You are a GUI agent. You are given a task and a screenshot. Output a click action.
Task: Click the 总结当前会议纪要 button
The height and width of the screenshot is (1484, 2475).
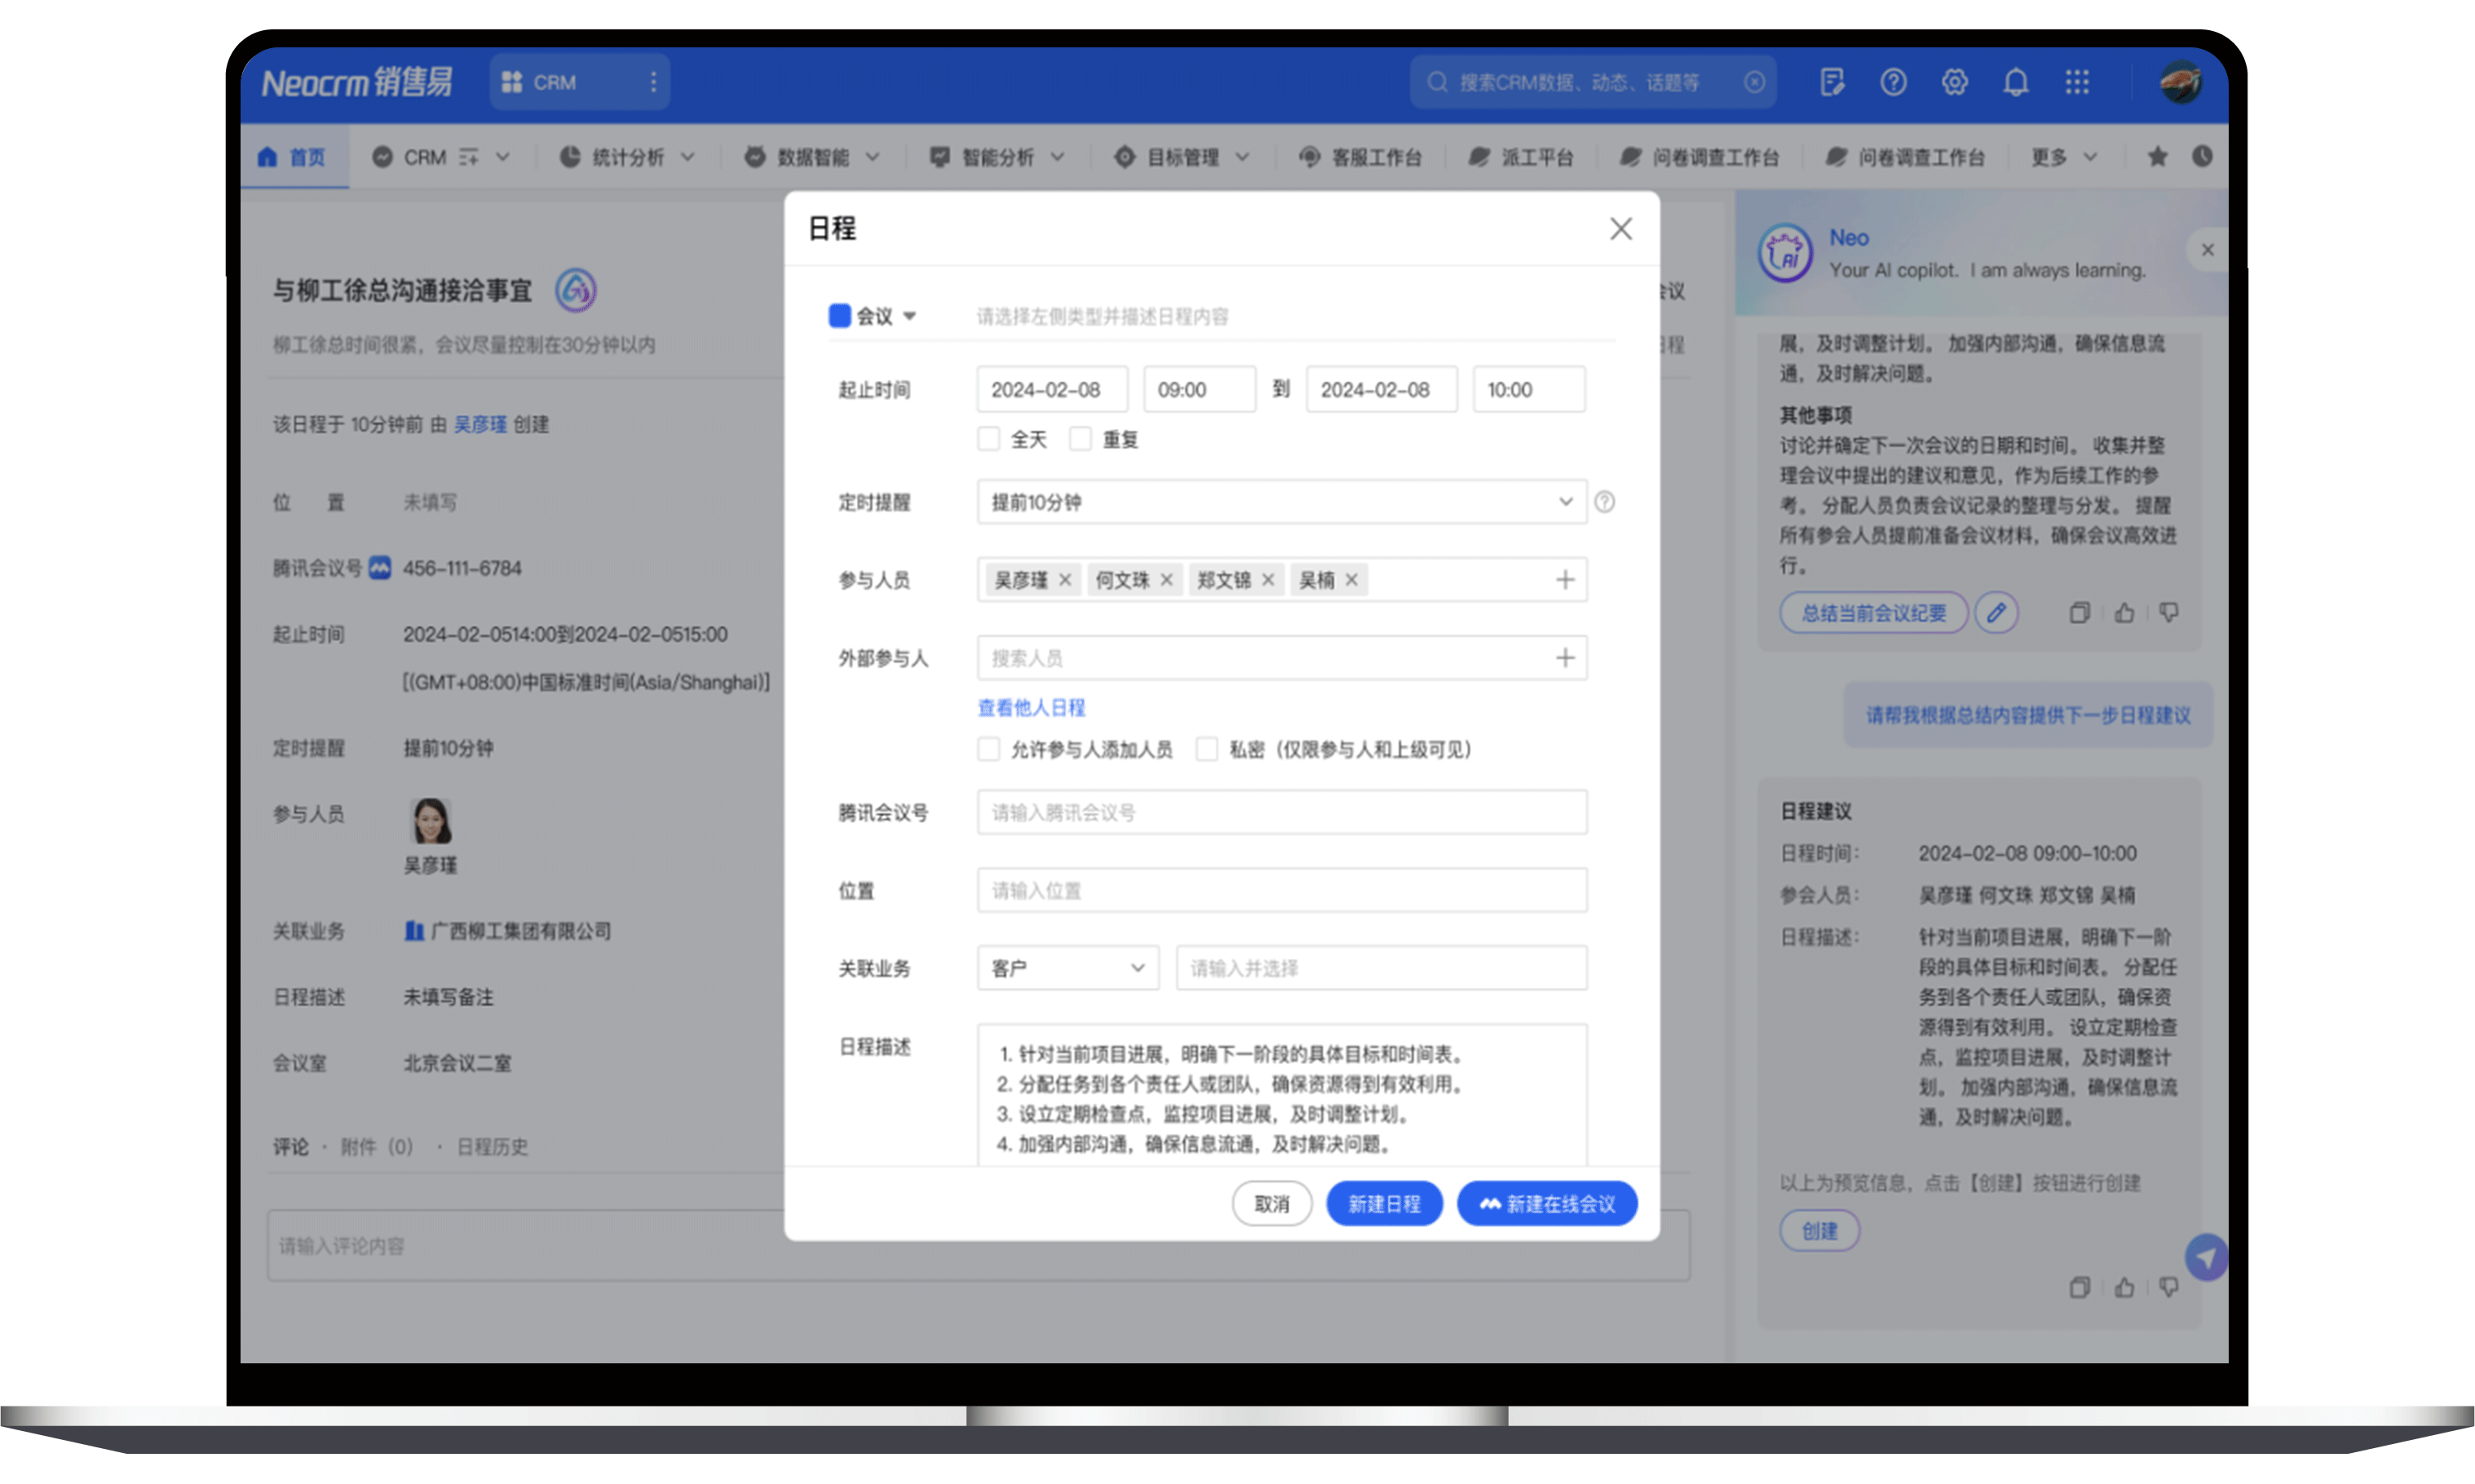click(x=1873, y=613)
